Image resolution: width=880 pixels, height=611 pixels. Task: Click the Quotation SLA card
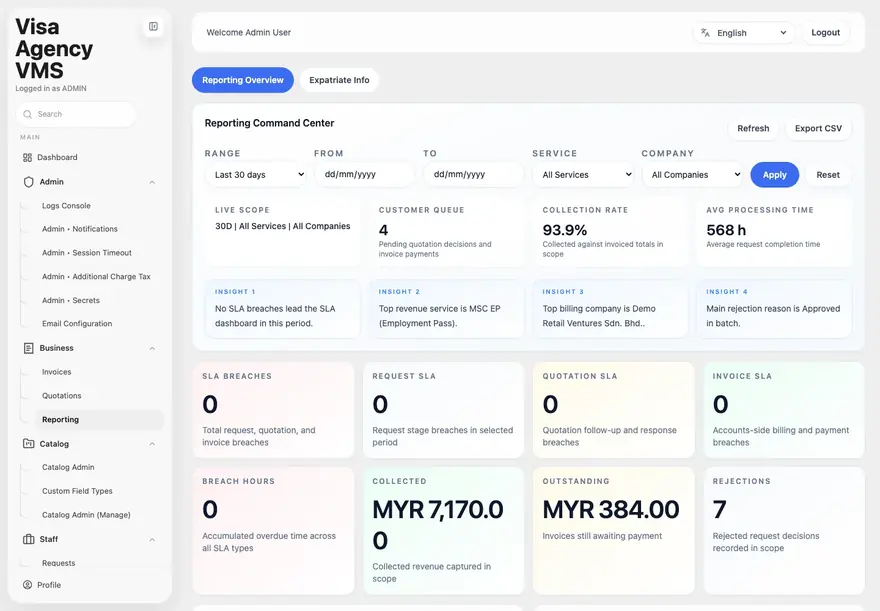point(613,410)
